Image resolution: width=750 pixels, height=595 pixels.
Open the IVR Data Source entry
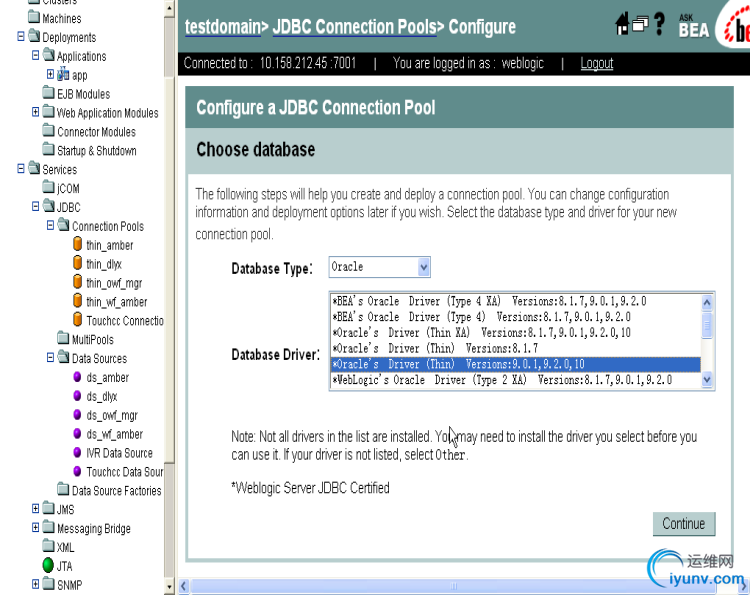120,453
